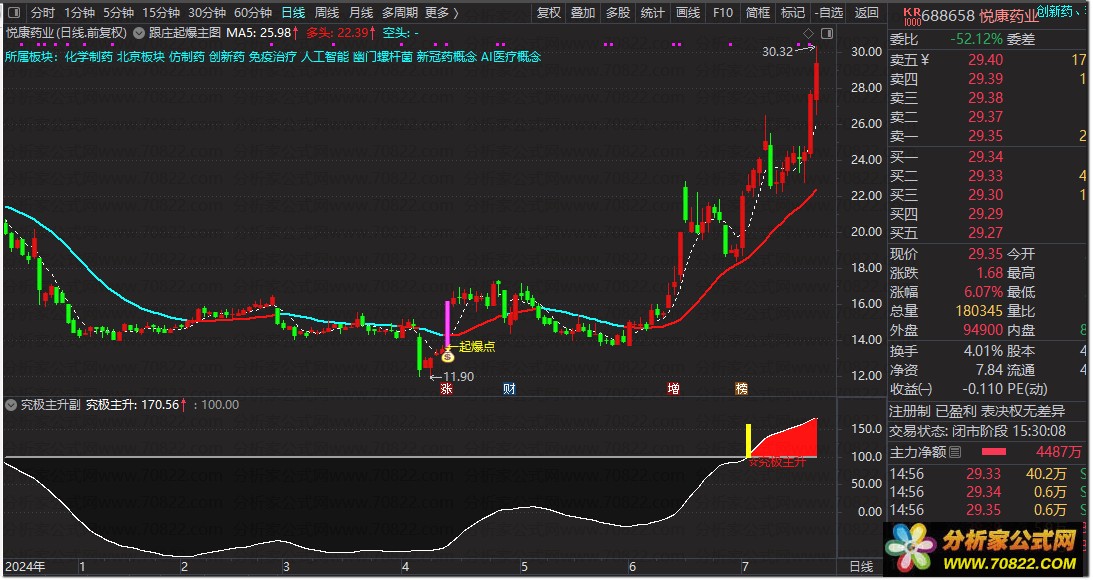Switch to 周线 weekly chart
Image resolution: width=1093 pixels, height=580 pixels.
327,13
